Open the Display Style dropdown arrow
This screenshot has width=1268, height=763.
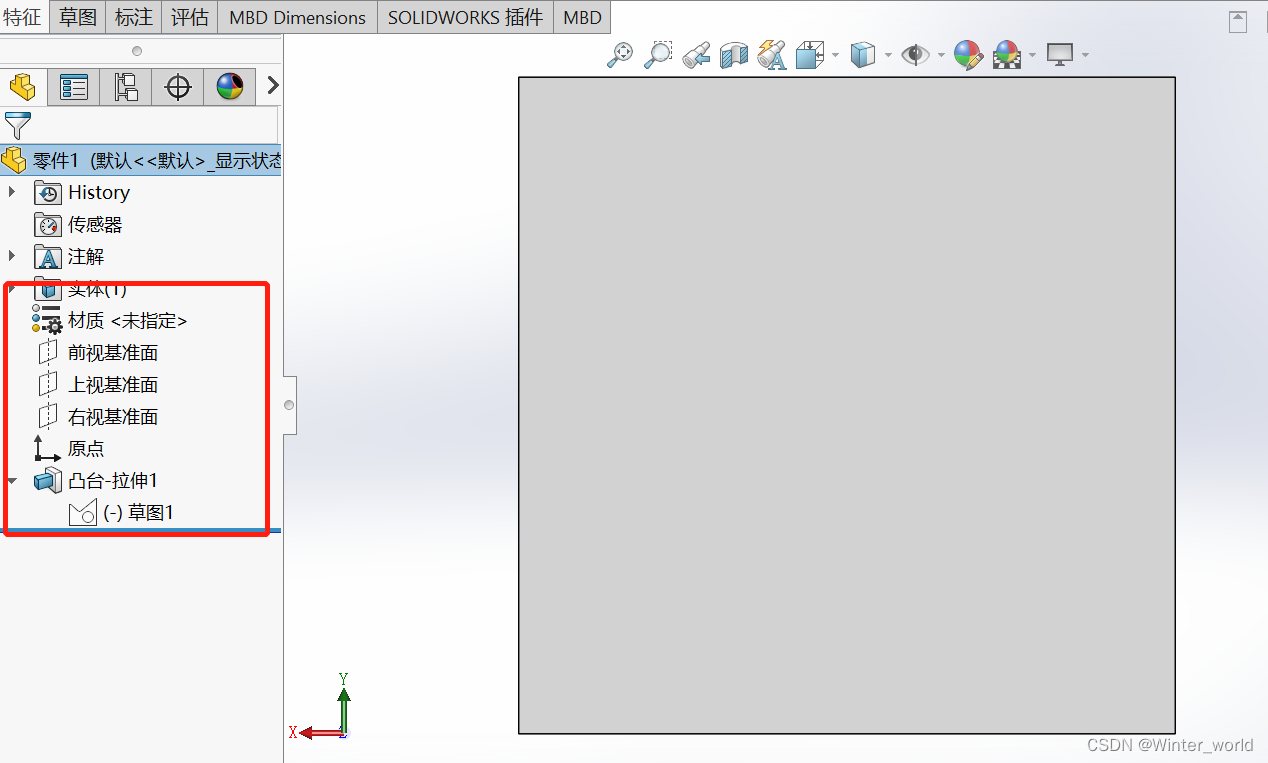[889, 55]
